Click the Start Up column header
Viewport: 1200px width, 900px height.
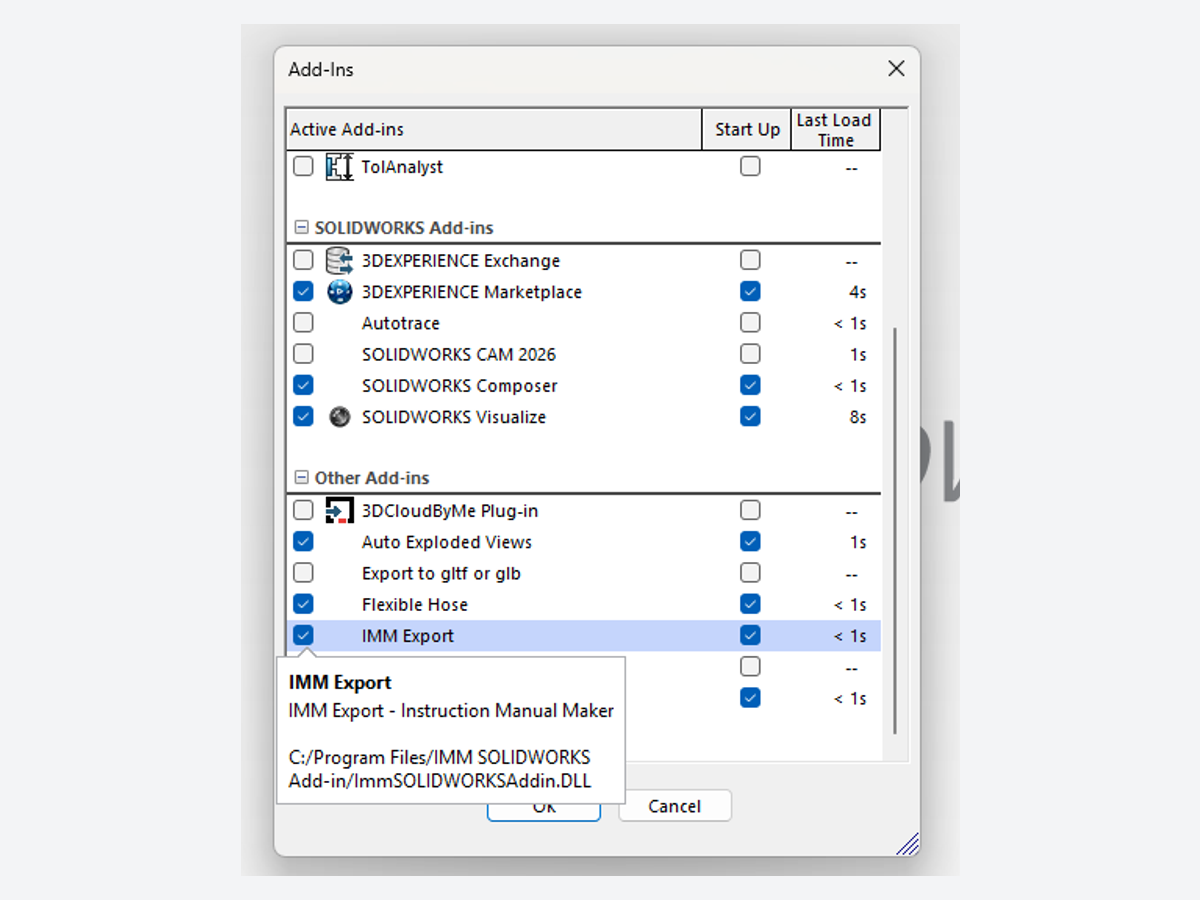[747, 130]
